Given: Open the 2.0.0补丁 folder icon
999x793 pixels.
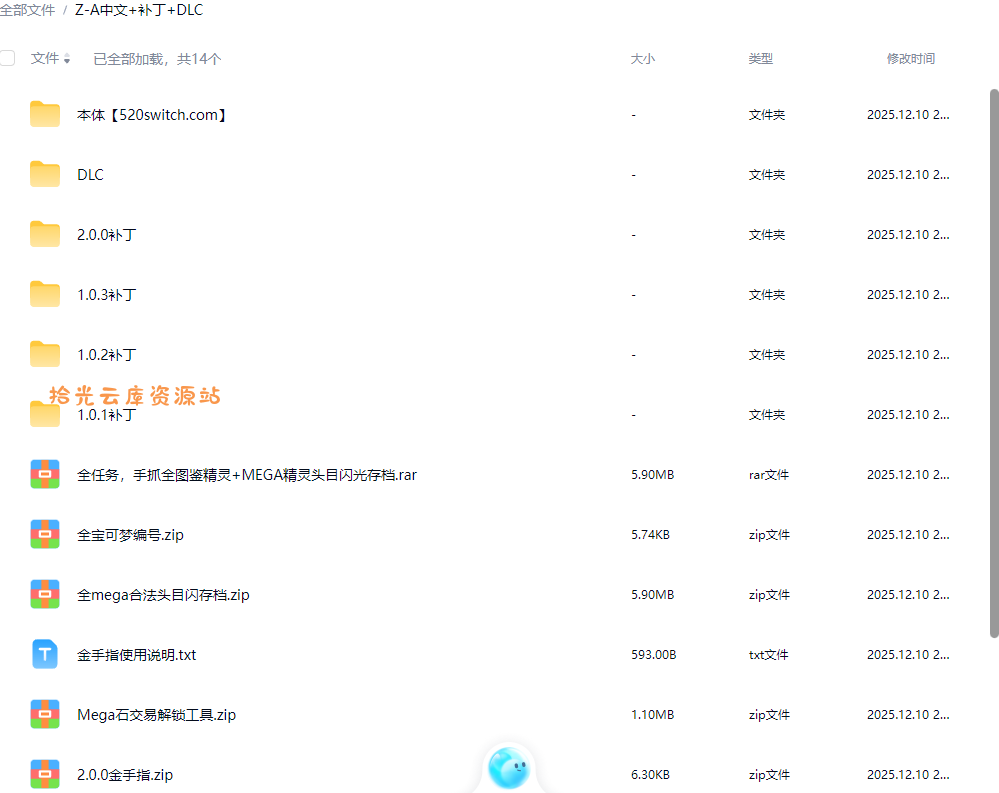Looking at the screenshot, I should pos(44,234).
